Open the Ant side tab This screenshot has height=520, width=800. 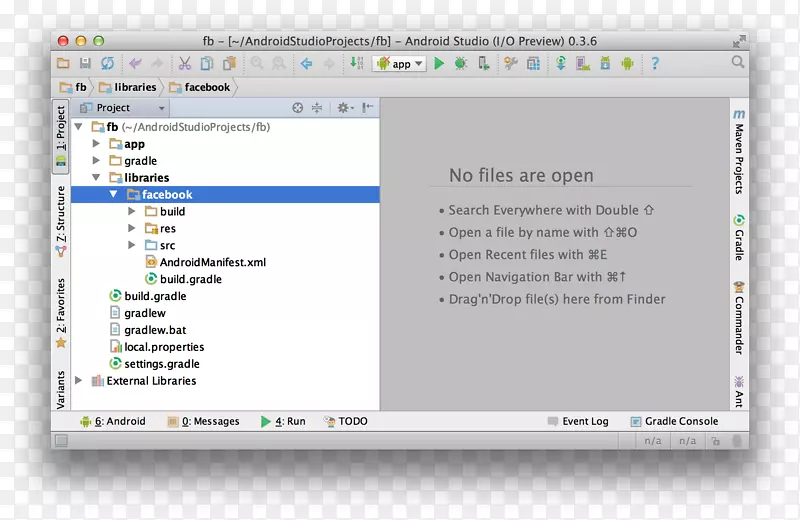pyautogui.click(x=739, y=391)
